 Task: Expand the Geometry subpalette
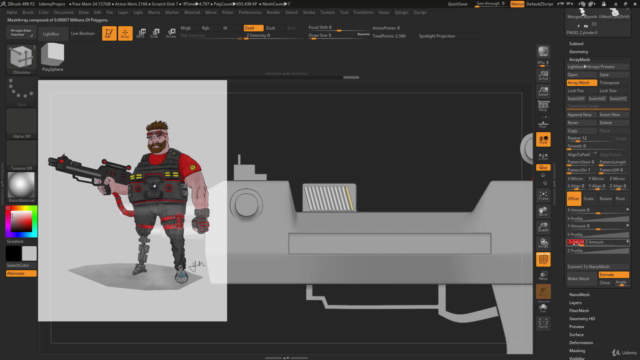point(579,51)
